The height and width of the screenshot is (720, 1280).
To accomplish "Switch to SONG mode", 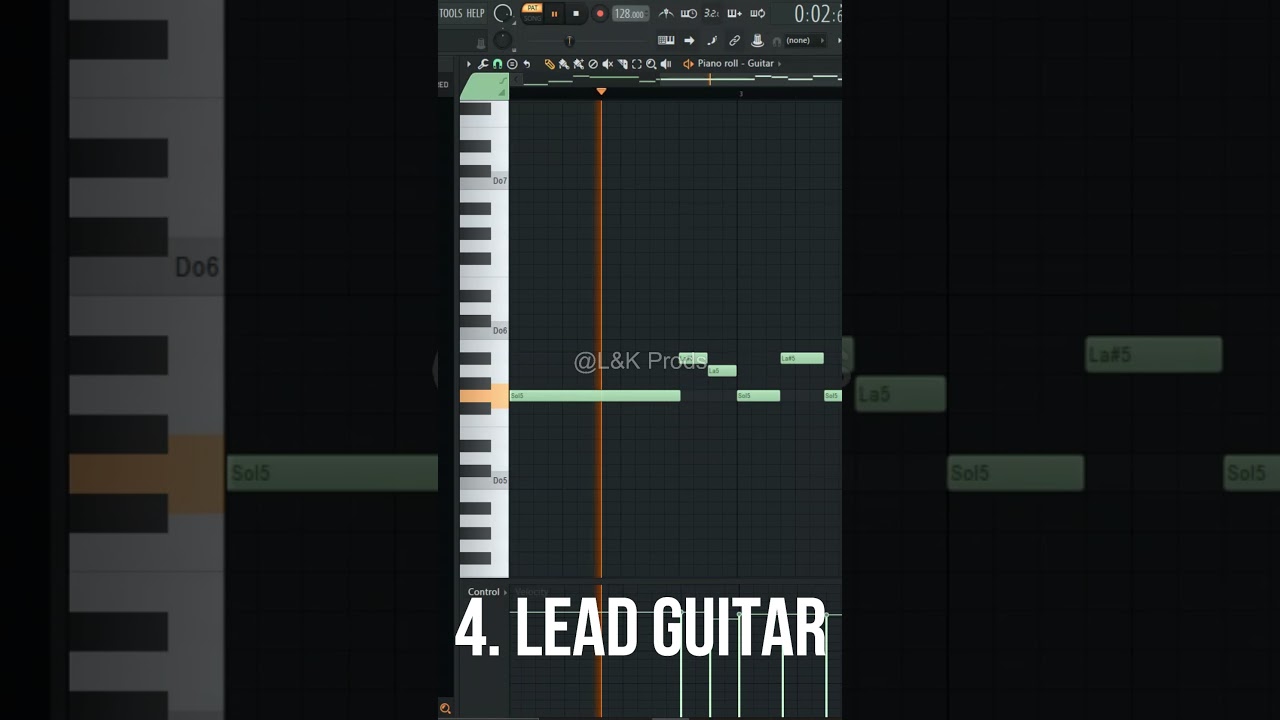I will 532,18.
